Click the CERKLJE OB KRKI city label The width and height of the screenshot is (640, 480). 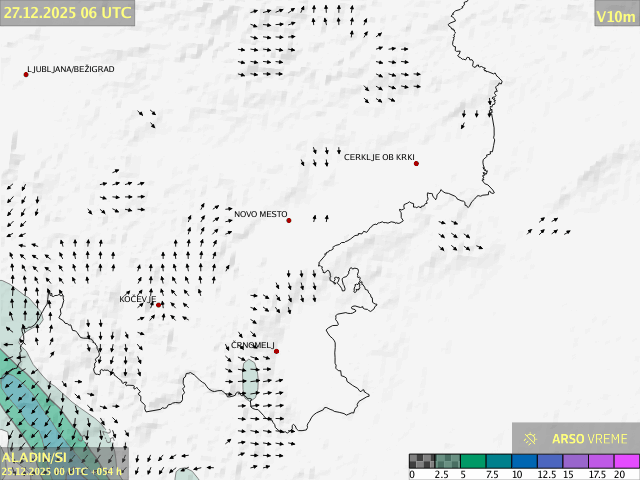(378, 157)
